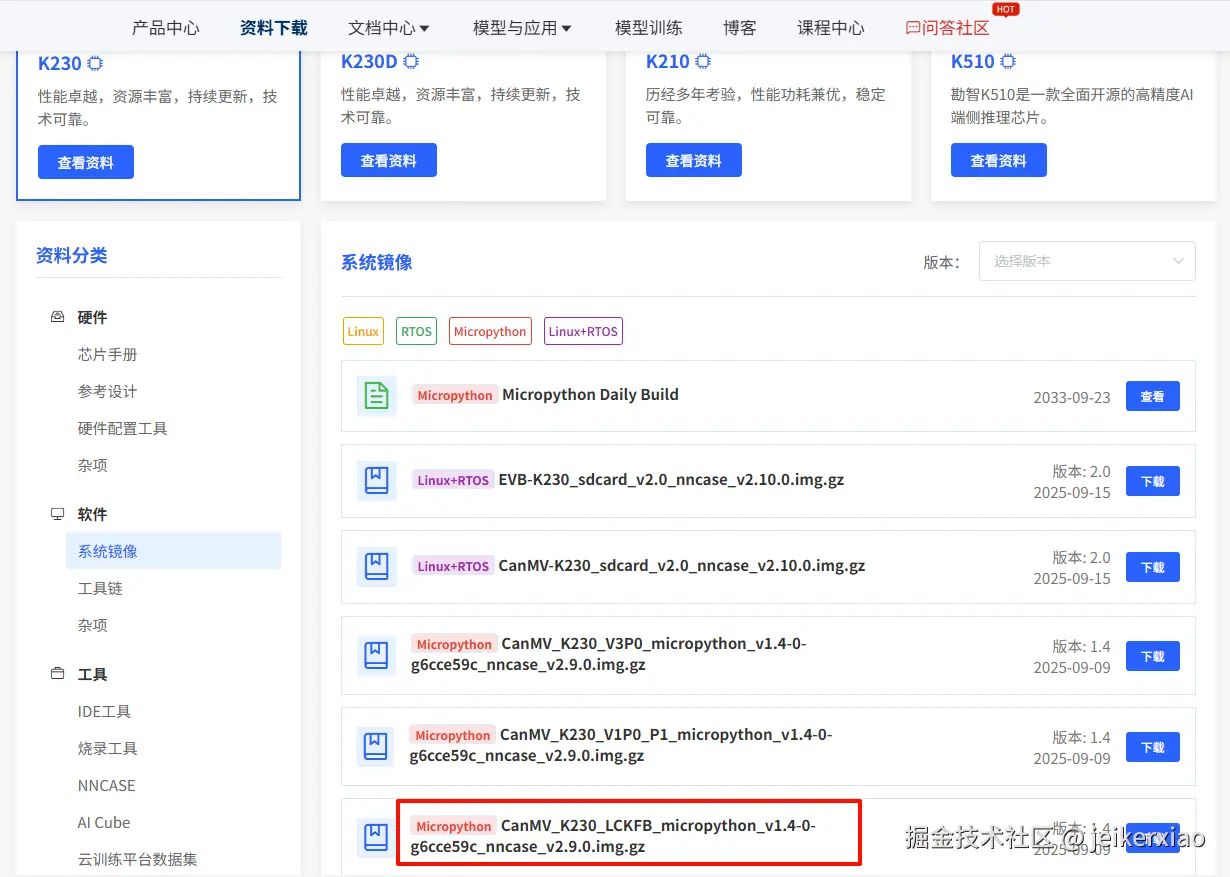1230x877 pixels.
Task: Click the chip icon next to K230
Action: (x=95, y=63)
